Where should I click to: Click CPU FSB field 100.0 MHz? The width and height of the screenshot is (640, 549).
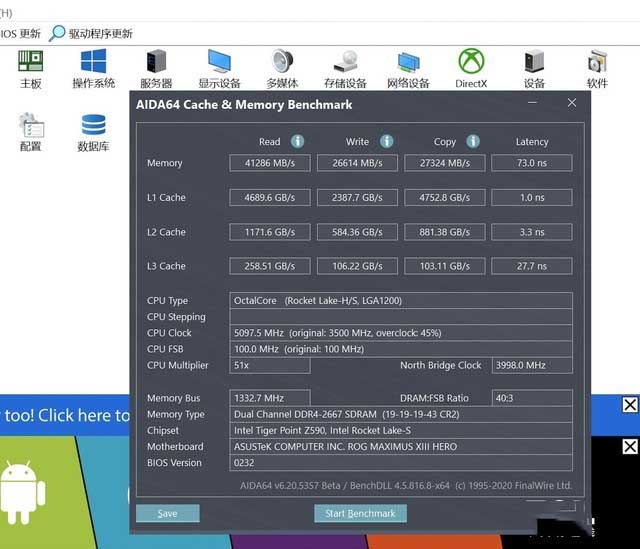point(401,349)
